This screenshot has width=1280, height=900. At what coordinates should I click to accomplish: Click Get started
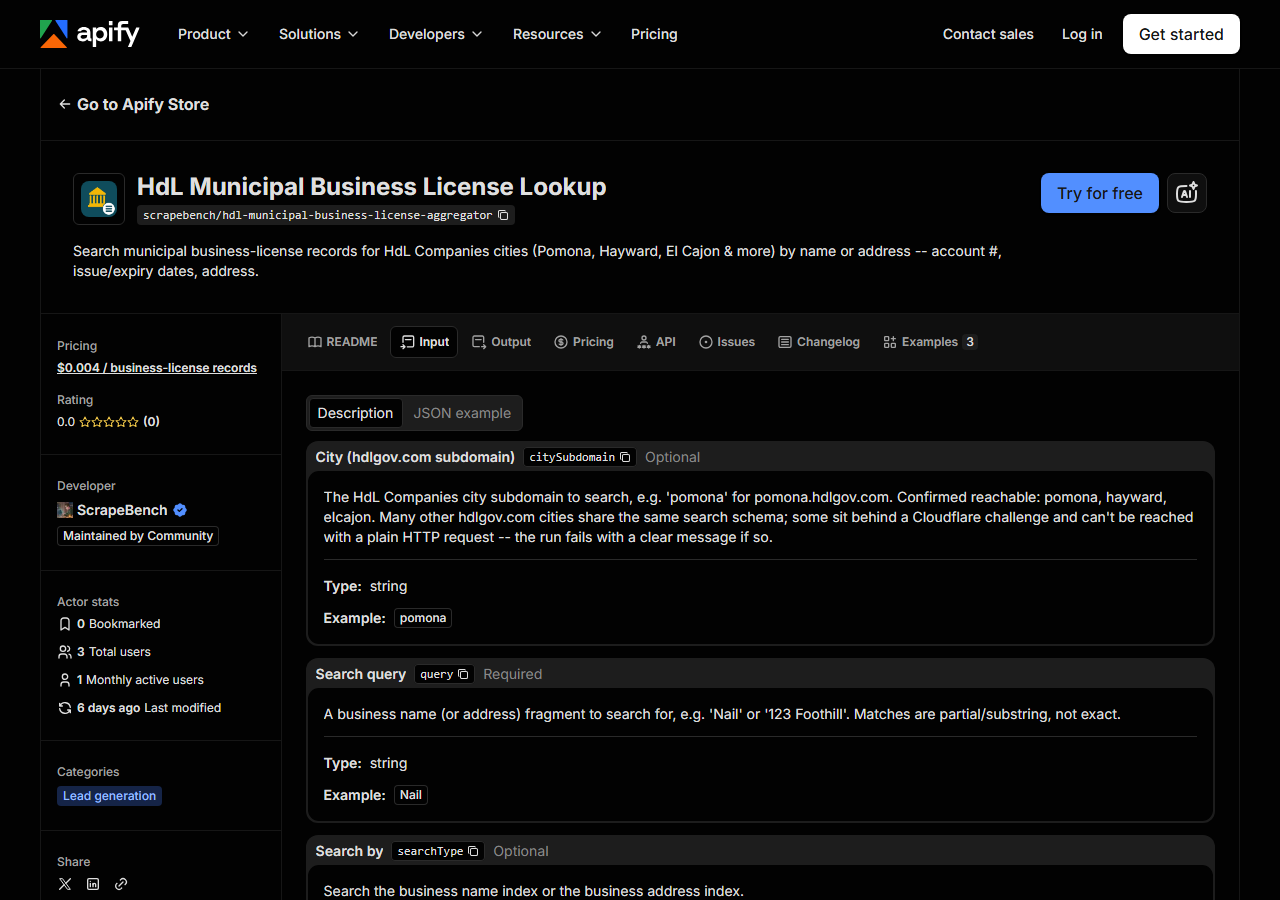tap(1181, 34)
